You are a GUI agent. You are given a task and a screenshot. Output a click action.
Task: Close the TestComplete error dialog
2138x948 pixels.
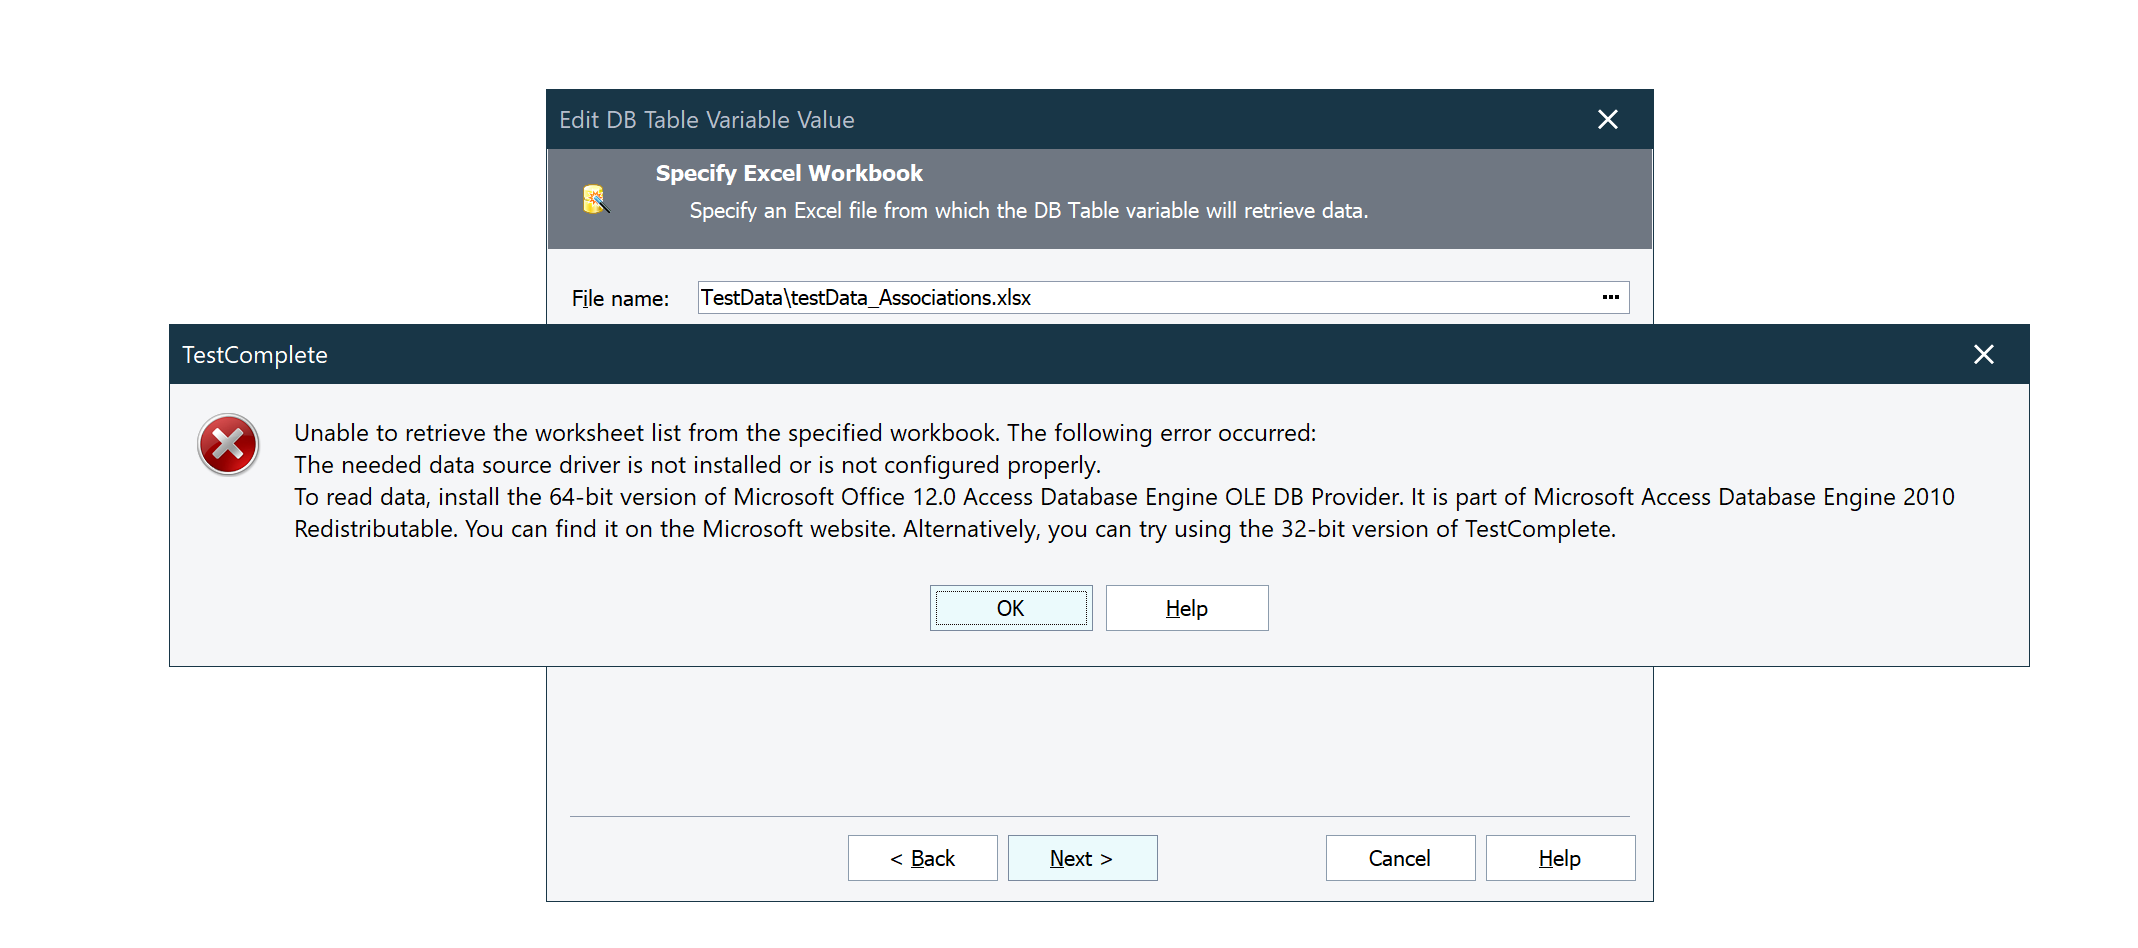pyautogui.click(x=1983, y=355)
